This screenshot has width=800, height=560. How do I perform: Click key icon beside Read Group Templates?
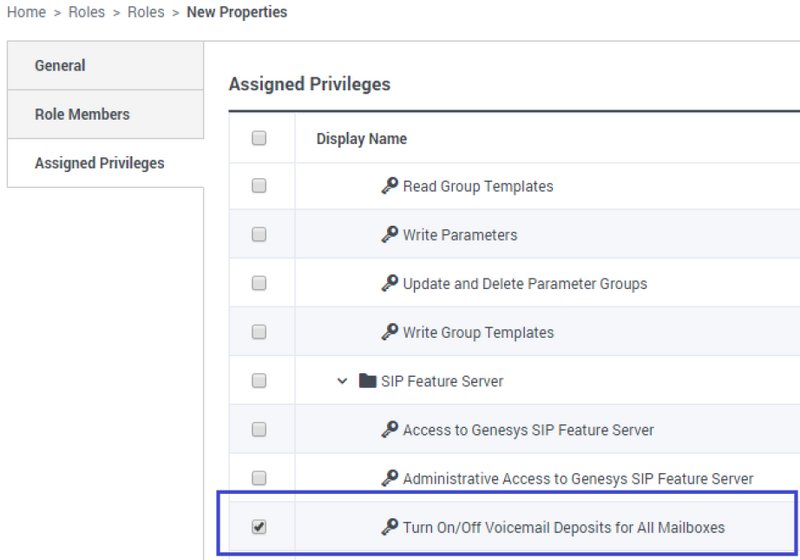coord(390,186)
